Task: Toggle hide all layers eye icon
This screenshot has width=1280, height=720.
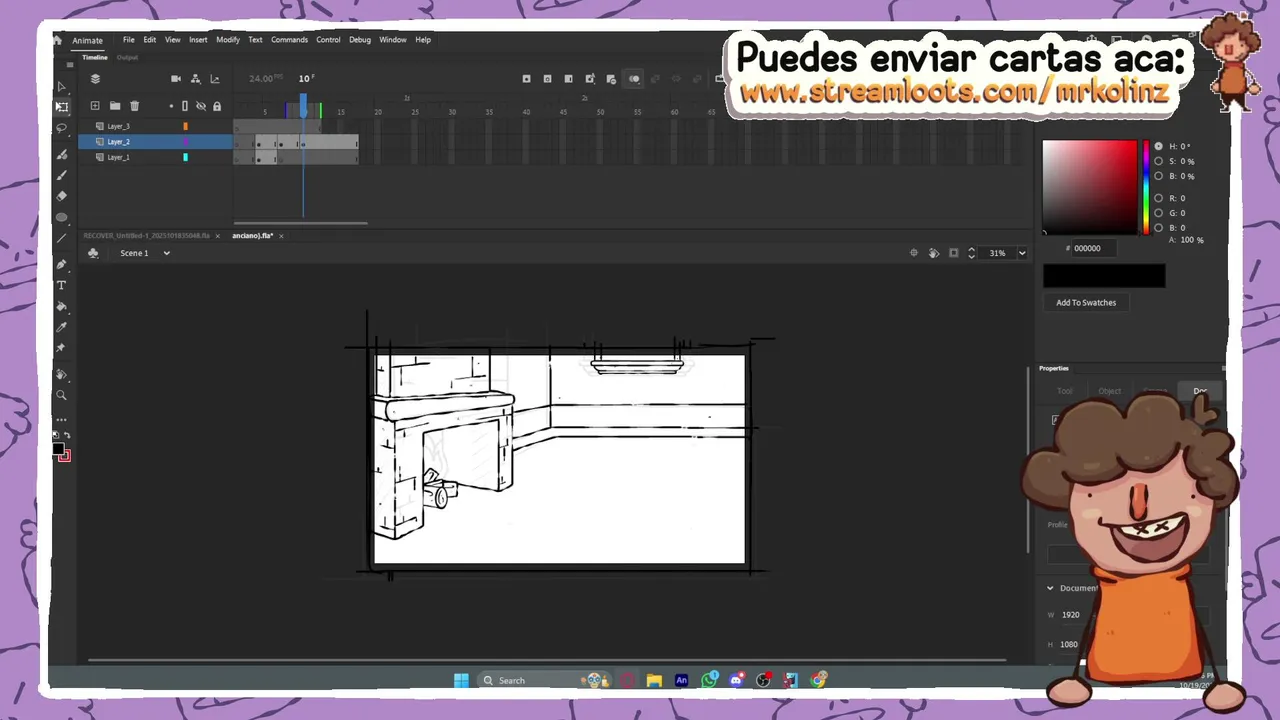Action: click(x=200, y=106)
